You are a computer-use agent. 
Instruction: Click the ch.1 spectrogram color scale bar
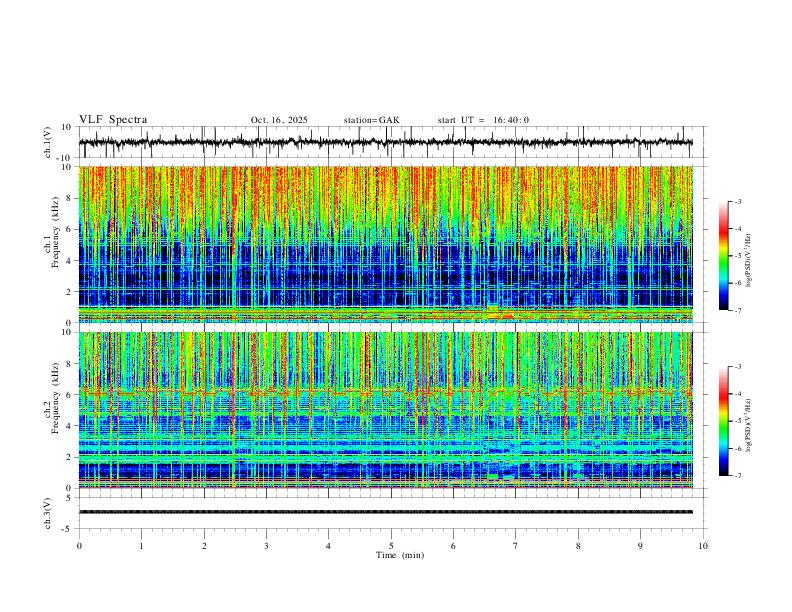[x=723, y=256]
